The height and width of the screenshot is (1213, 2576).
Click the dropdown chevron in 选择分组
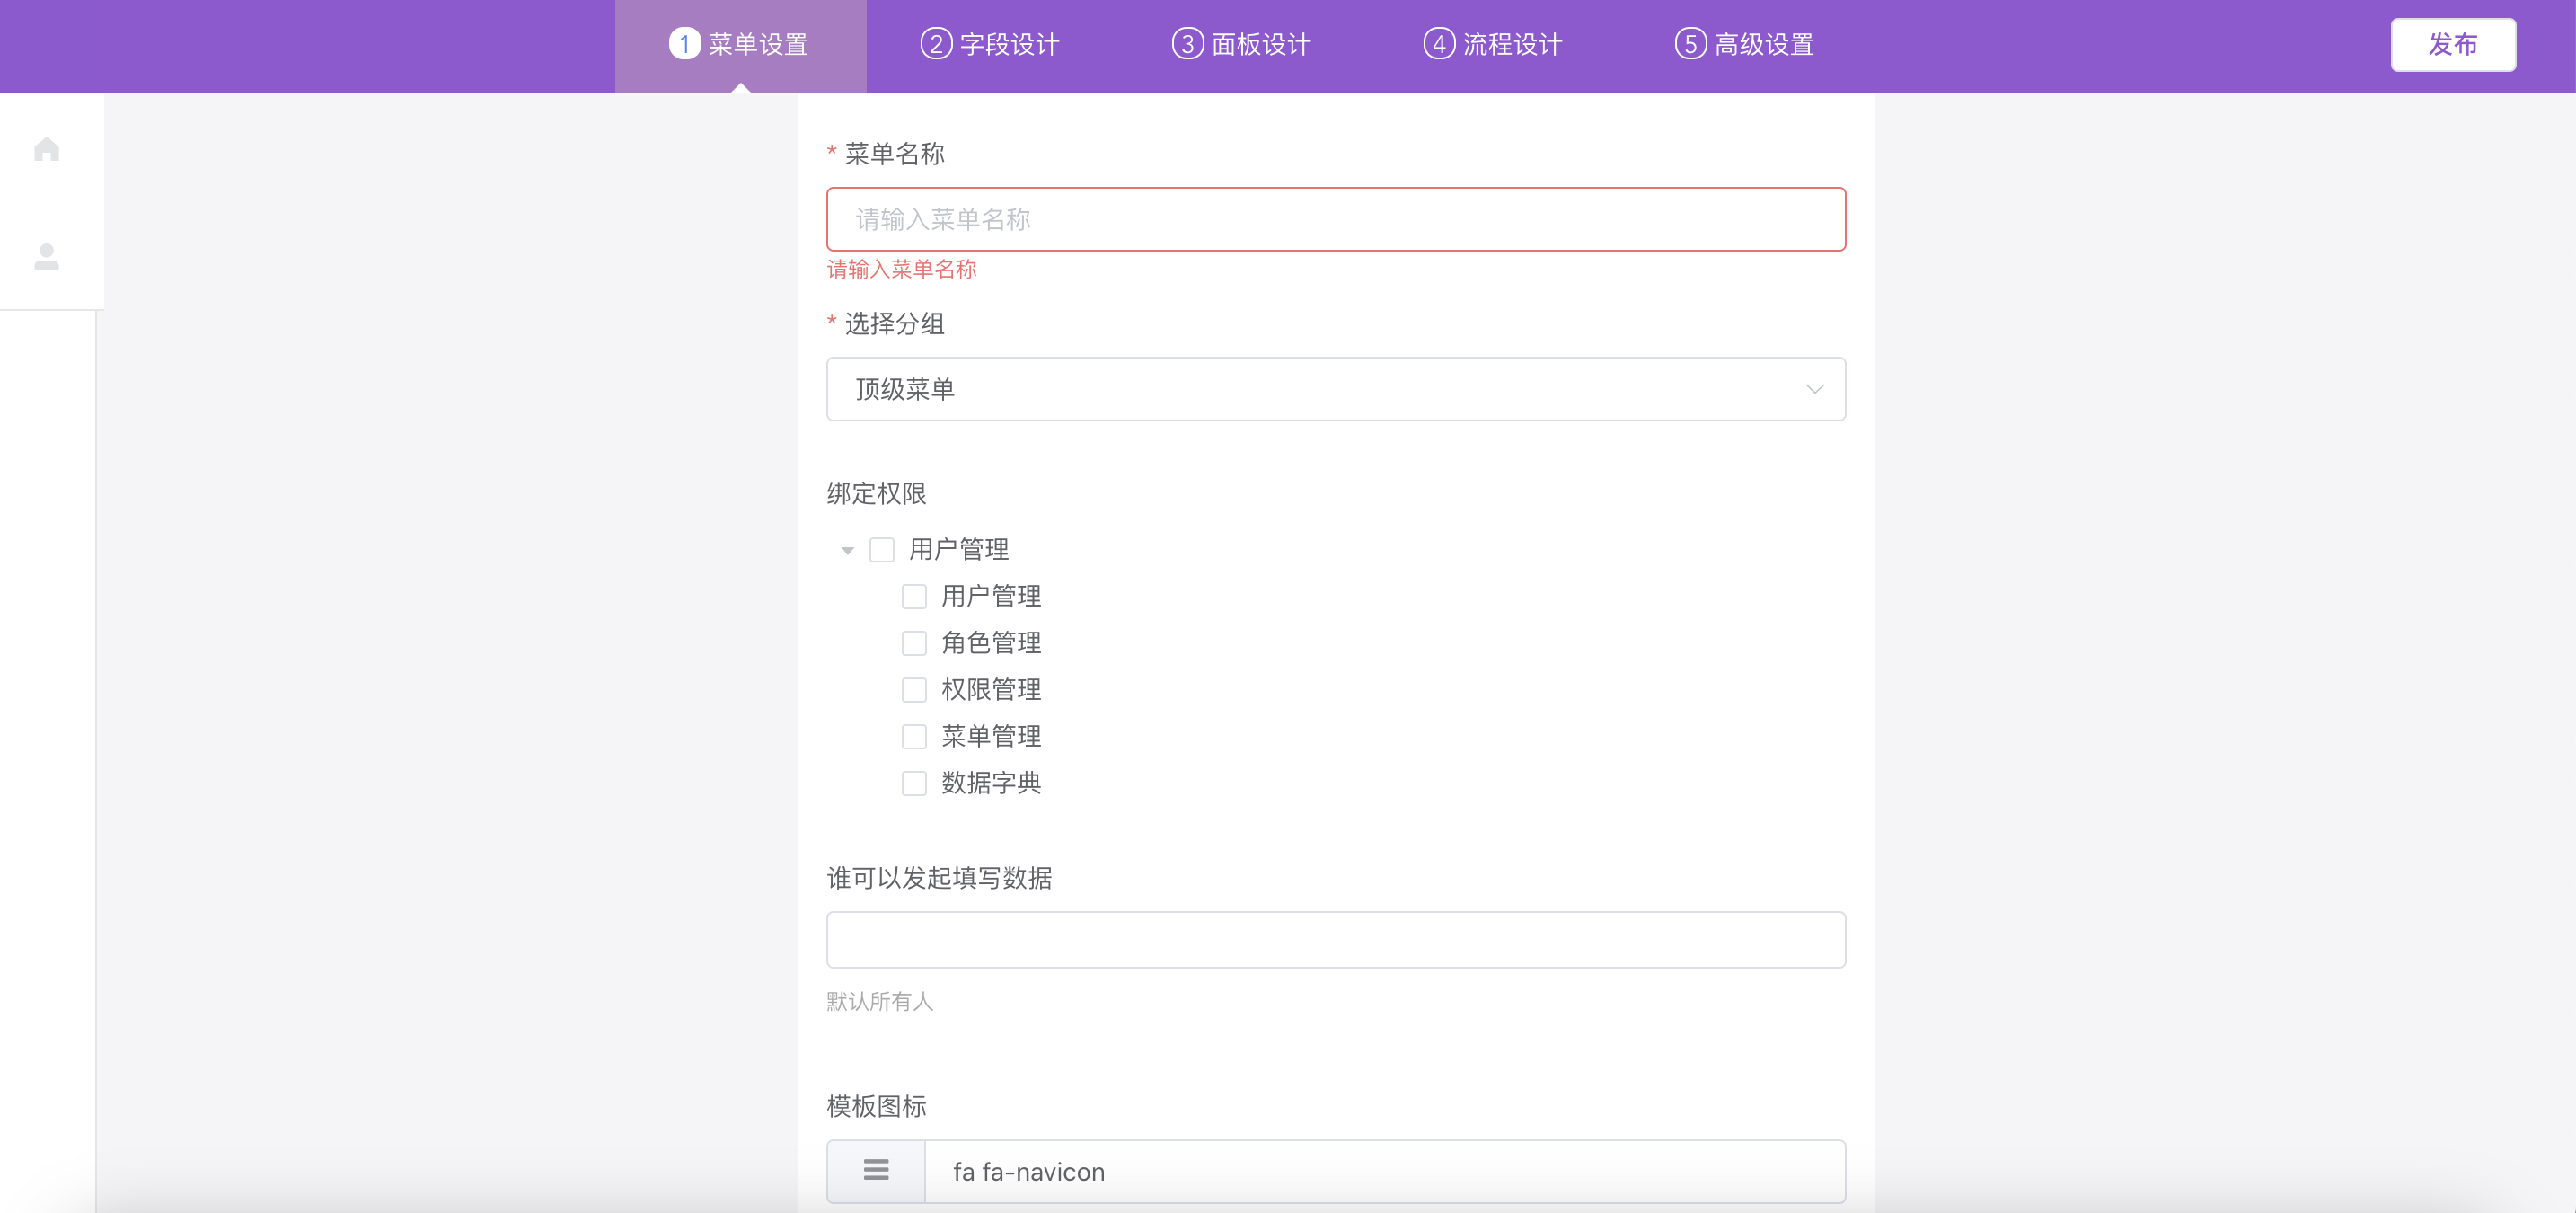(1814, 389)
